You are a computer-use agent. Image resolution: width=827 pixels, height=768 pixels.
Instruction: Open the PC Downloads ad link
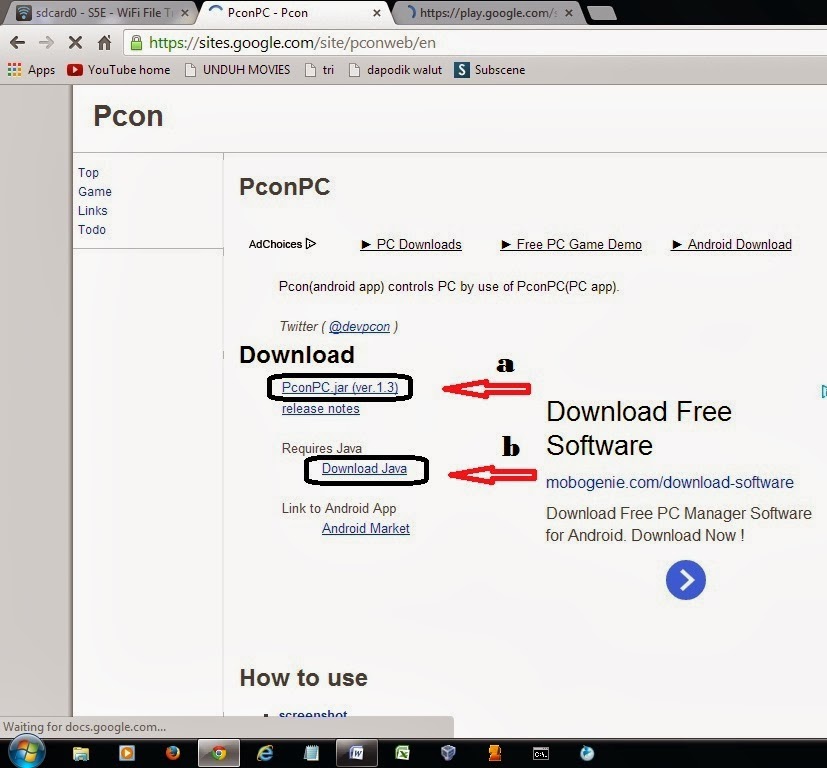[x=411, y=244]
